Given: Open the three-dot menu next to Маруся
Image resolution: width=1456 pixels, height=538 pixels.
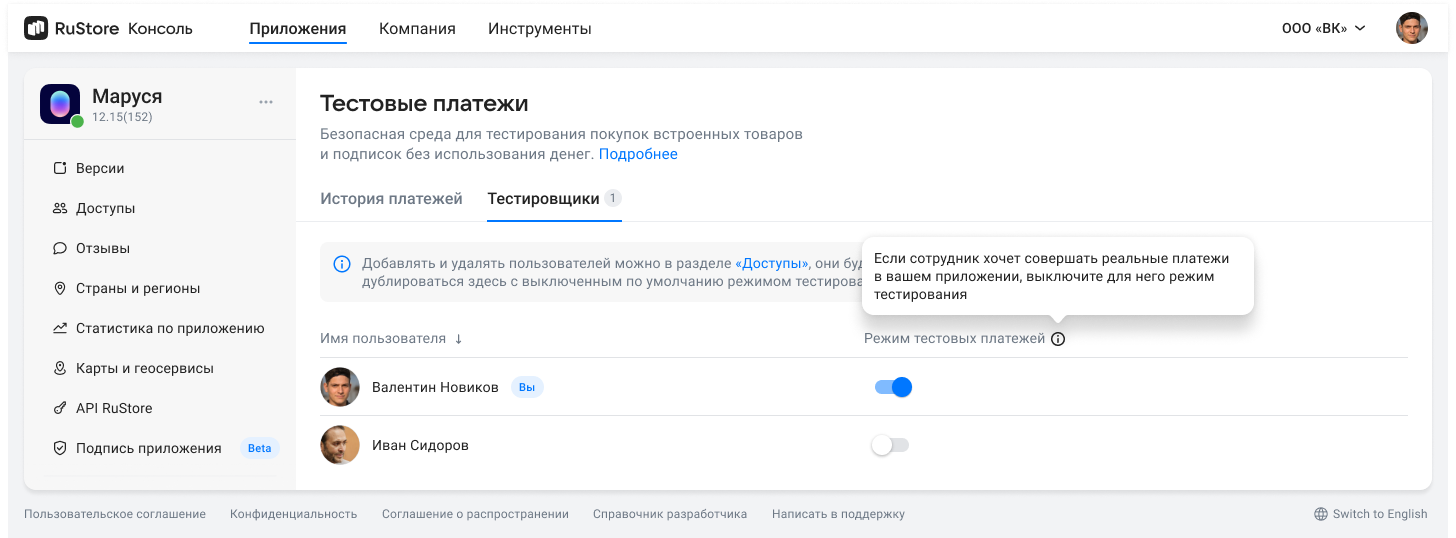Looking at the screenshot, I should (x=266, y=102).
